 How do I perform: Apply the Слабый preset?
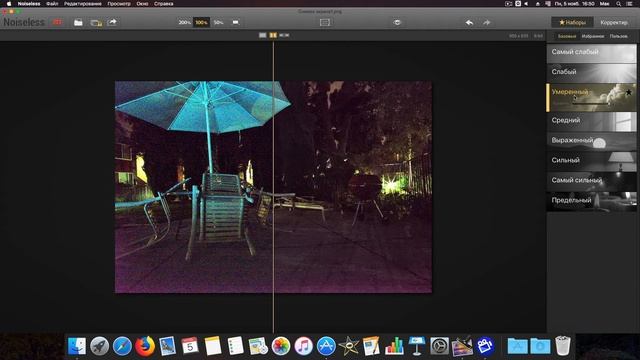point(591,73)
